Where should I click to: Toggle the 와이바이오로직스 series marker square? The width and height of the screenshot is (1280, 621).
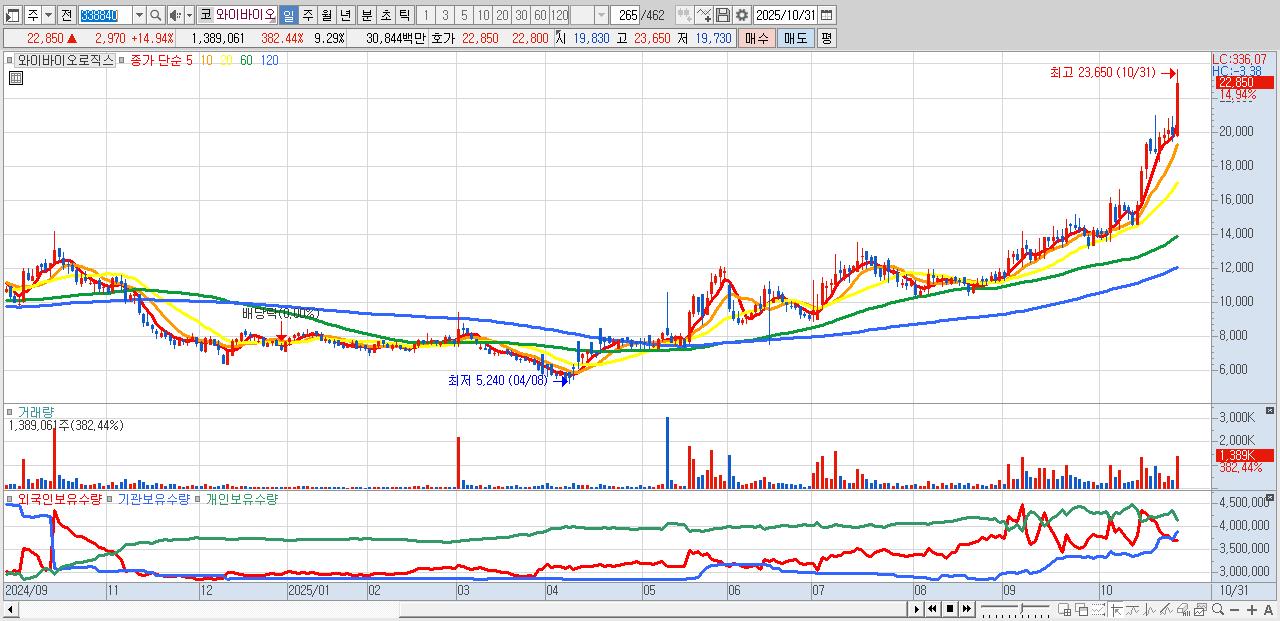[x=12, y=60]
